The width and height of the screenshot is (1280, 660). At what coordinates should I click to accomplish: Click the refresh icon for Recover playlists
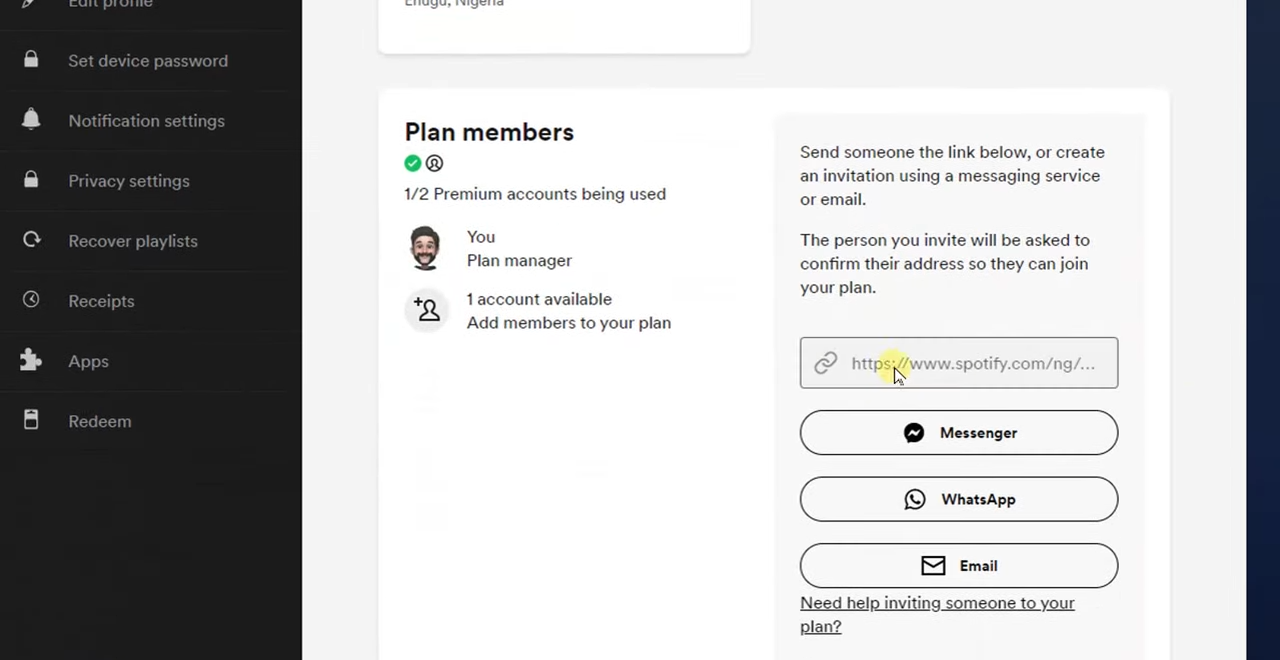[x=31, y=240]
